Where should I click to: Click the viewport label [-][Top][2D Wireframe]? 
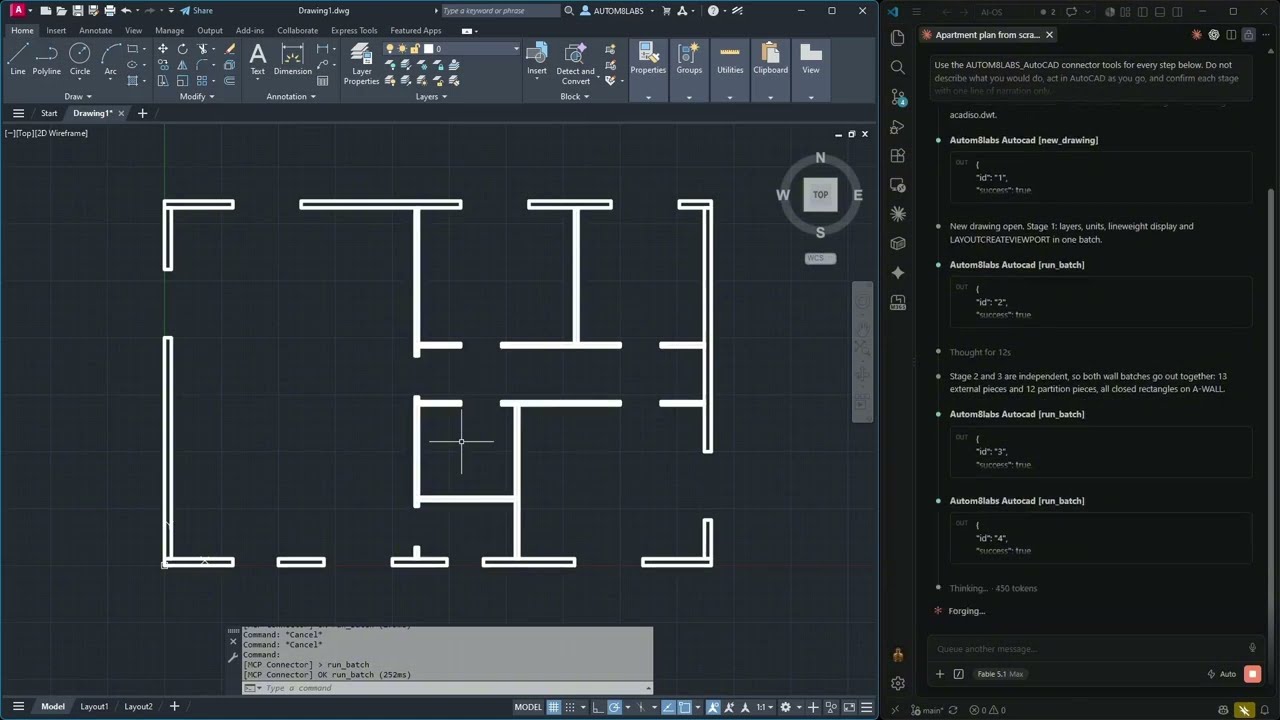[x=46, y=133]
